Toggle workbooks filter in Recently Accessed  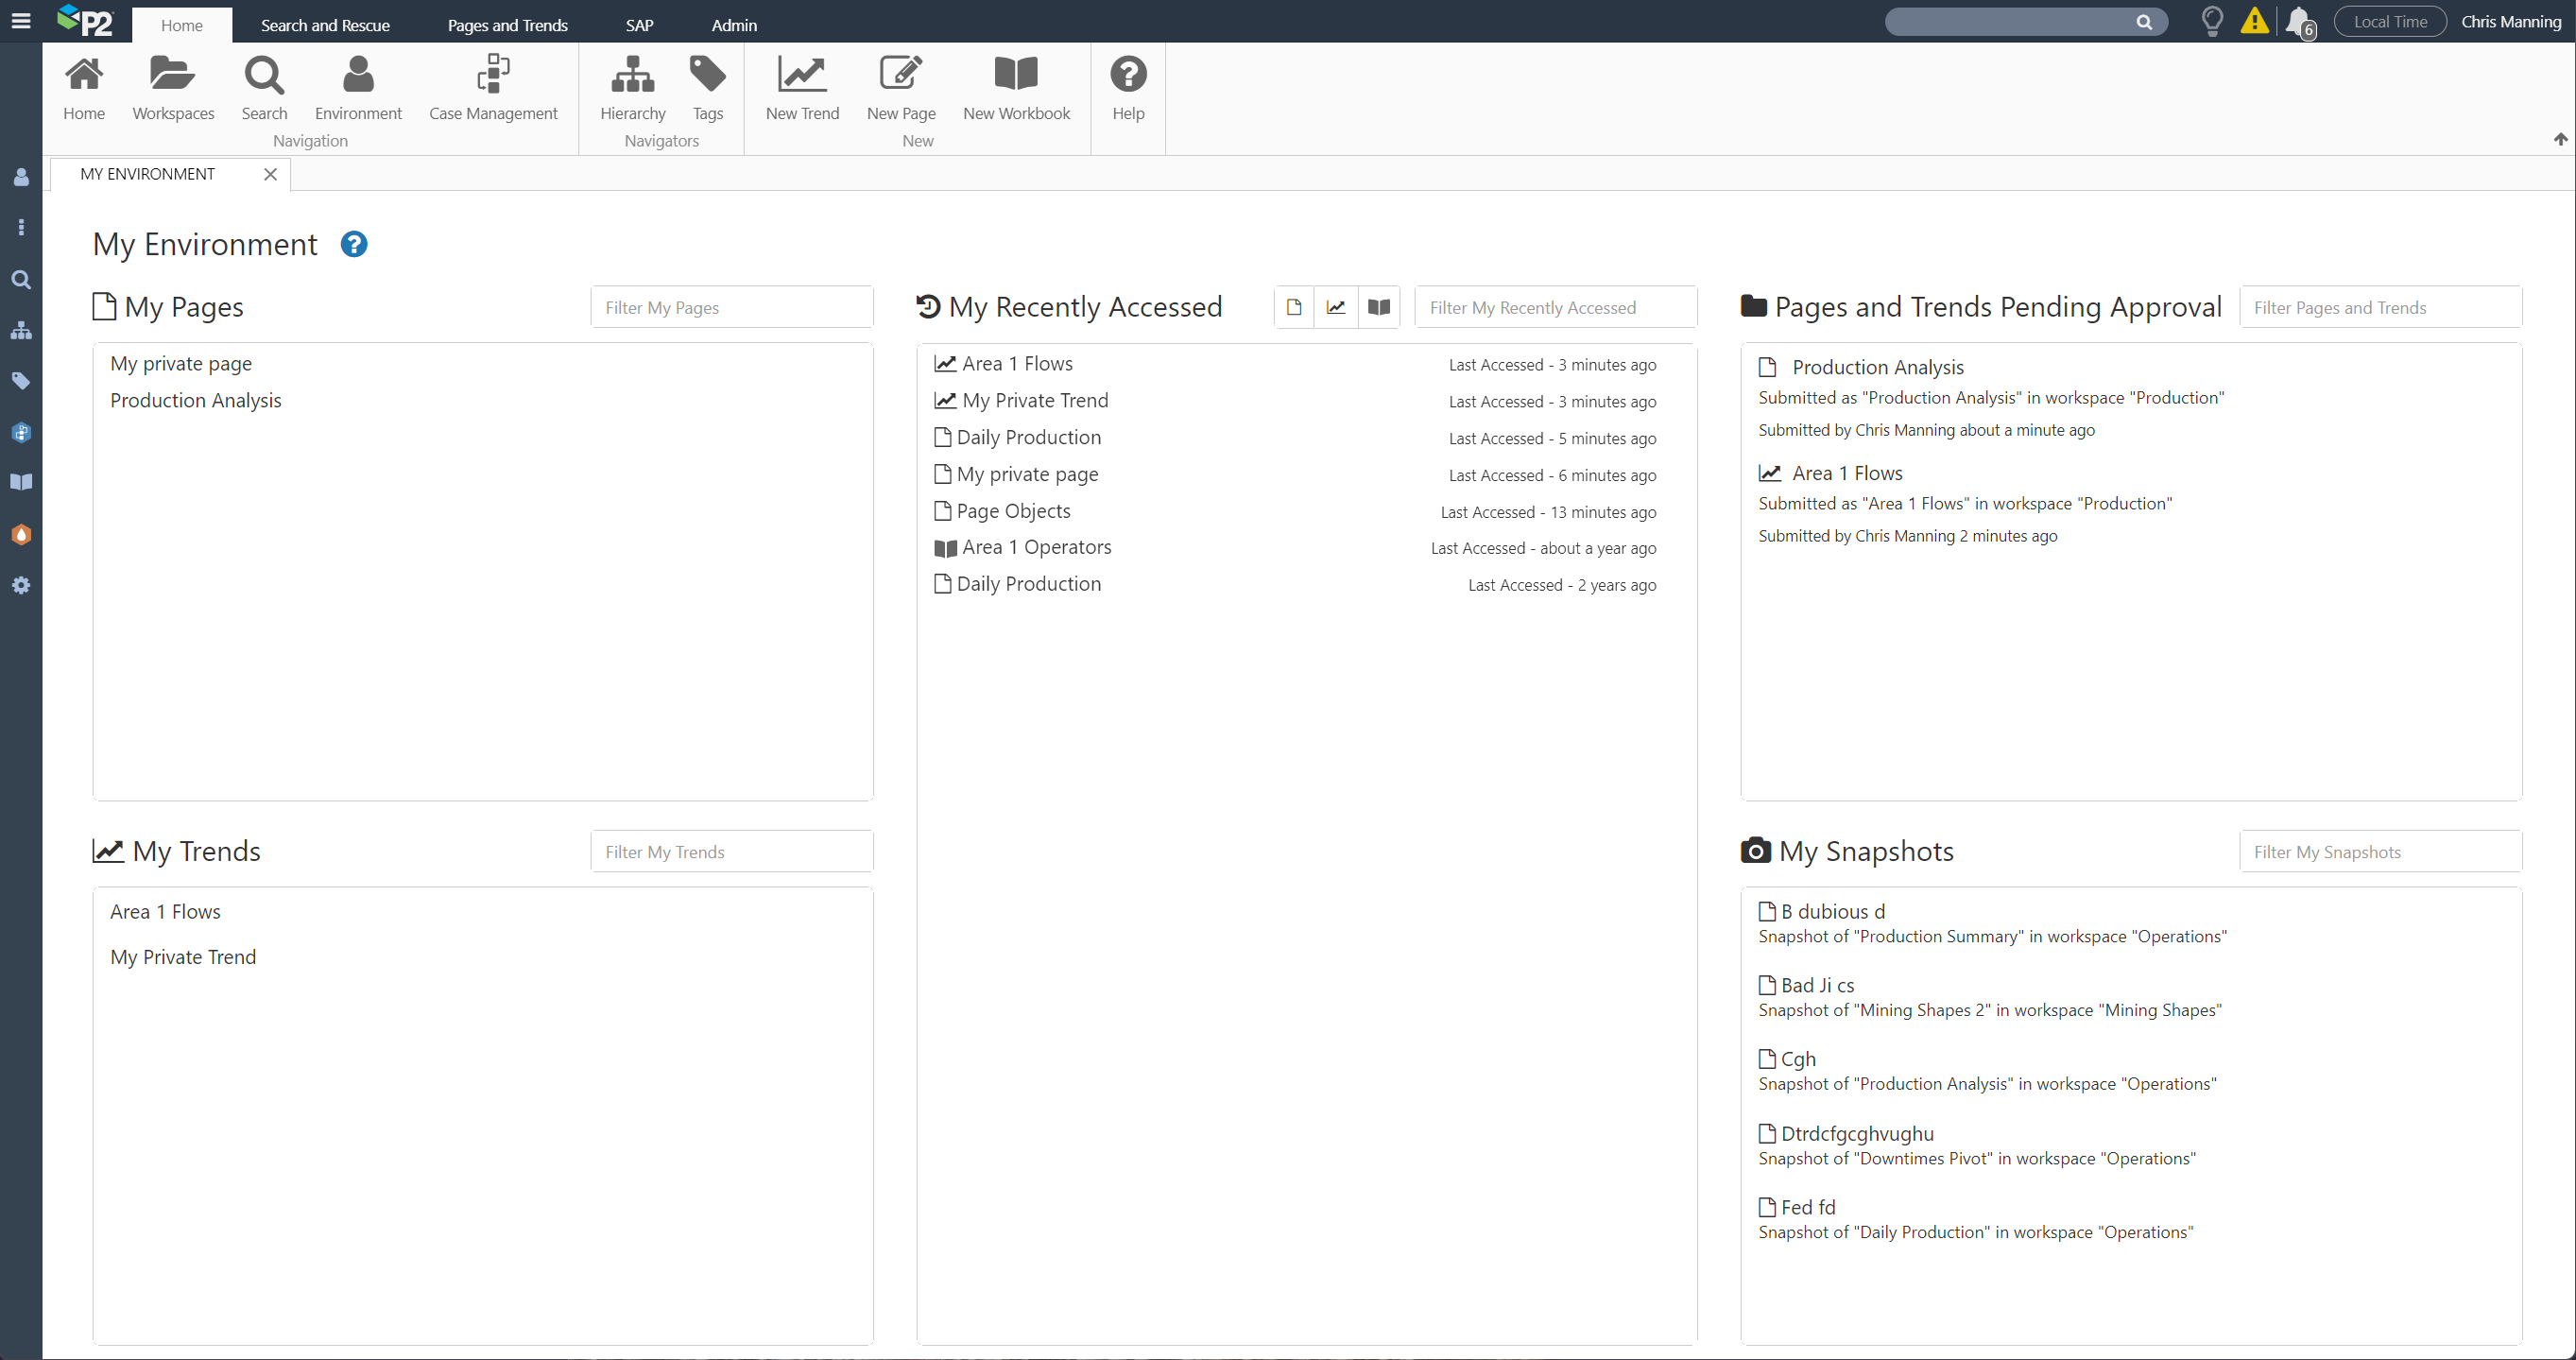point(1378,307)
